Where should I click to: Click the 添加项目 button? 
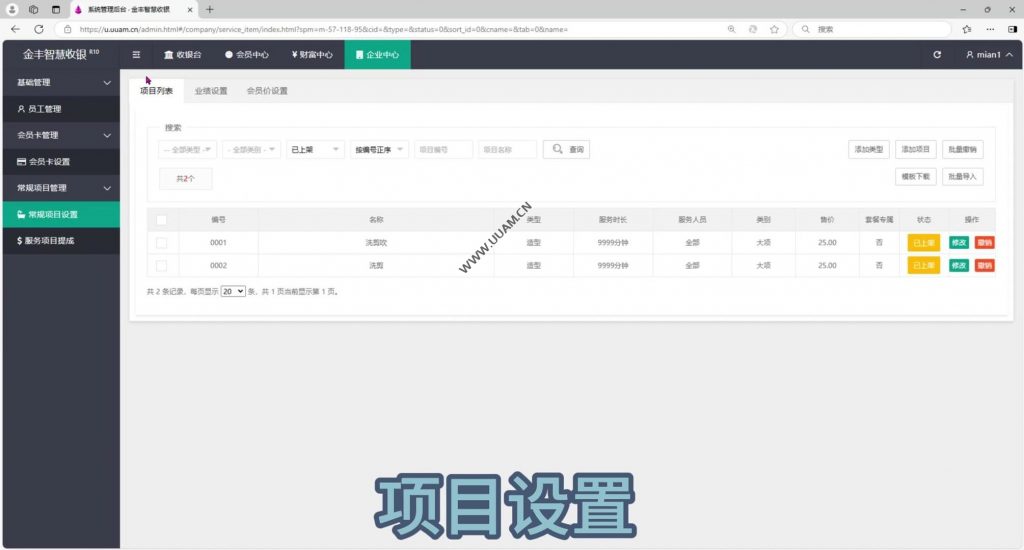[x=915, y=150]
